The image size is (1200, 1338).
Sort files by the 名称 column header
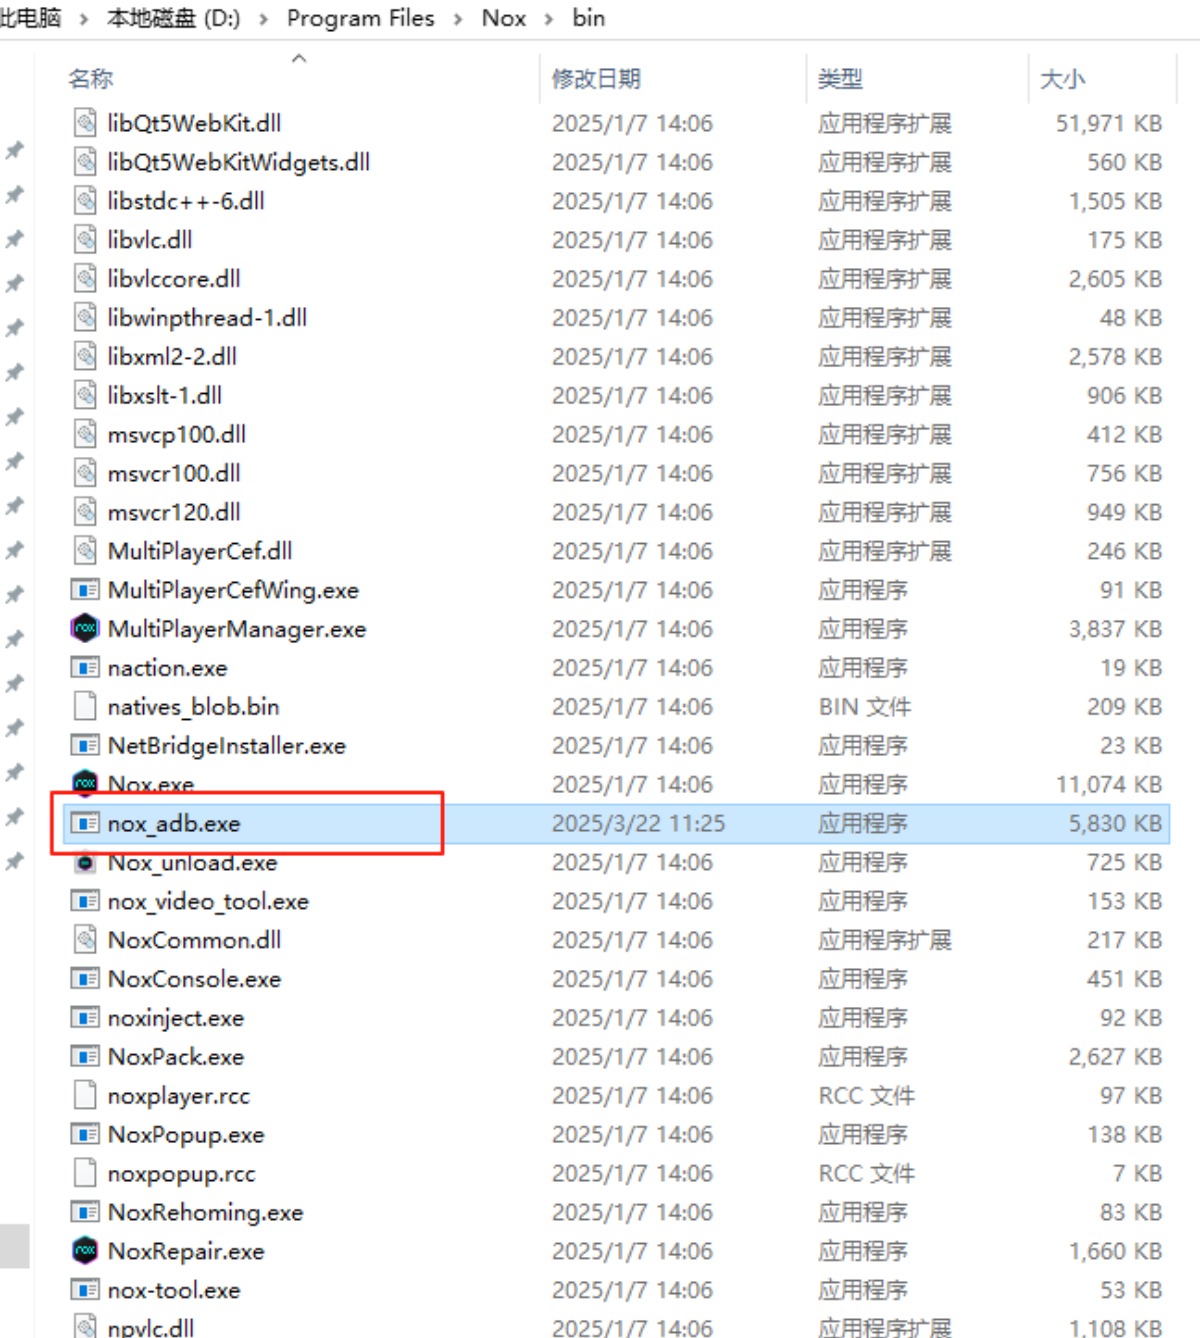91,79
